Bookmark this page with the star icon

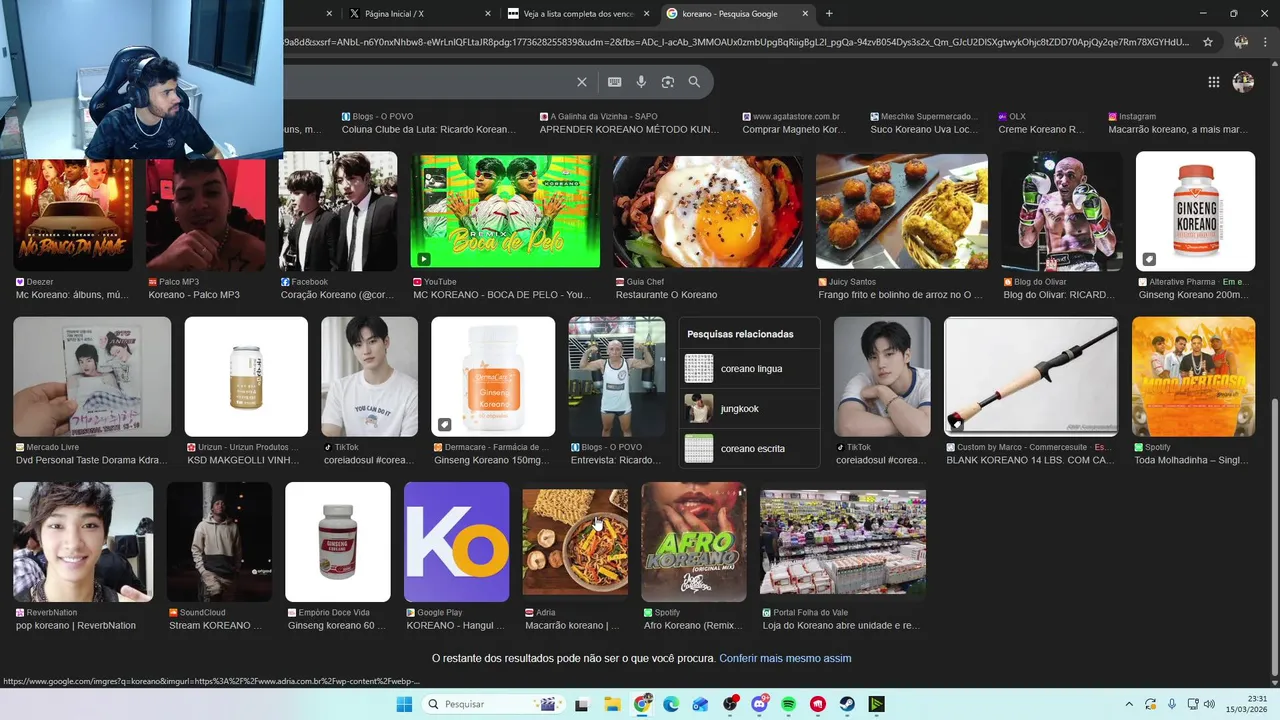pos(1208,42)
